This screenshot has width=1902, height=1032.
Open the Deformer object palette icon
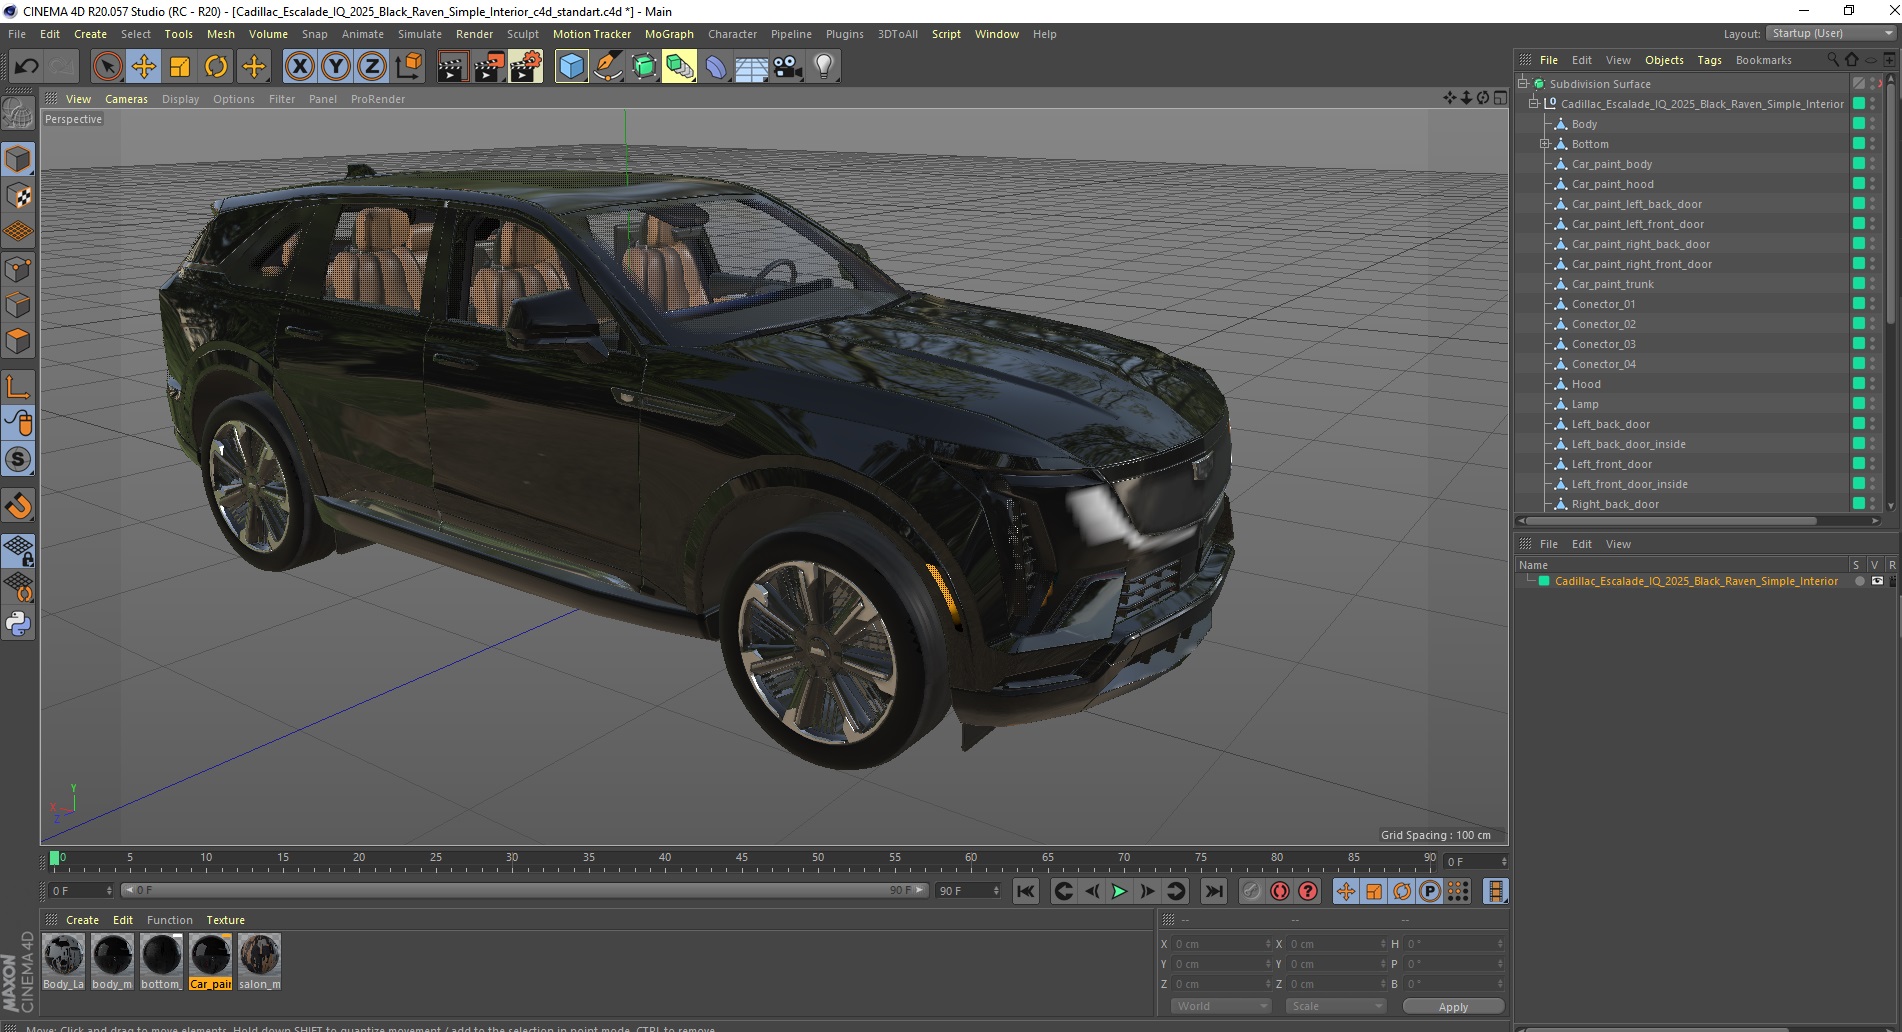tap(716, 67)
